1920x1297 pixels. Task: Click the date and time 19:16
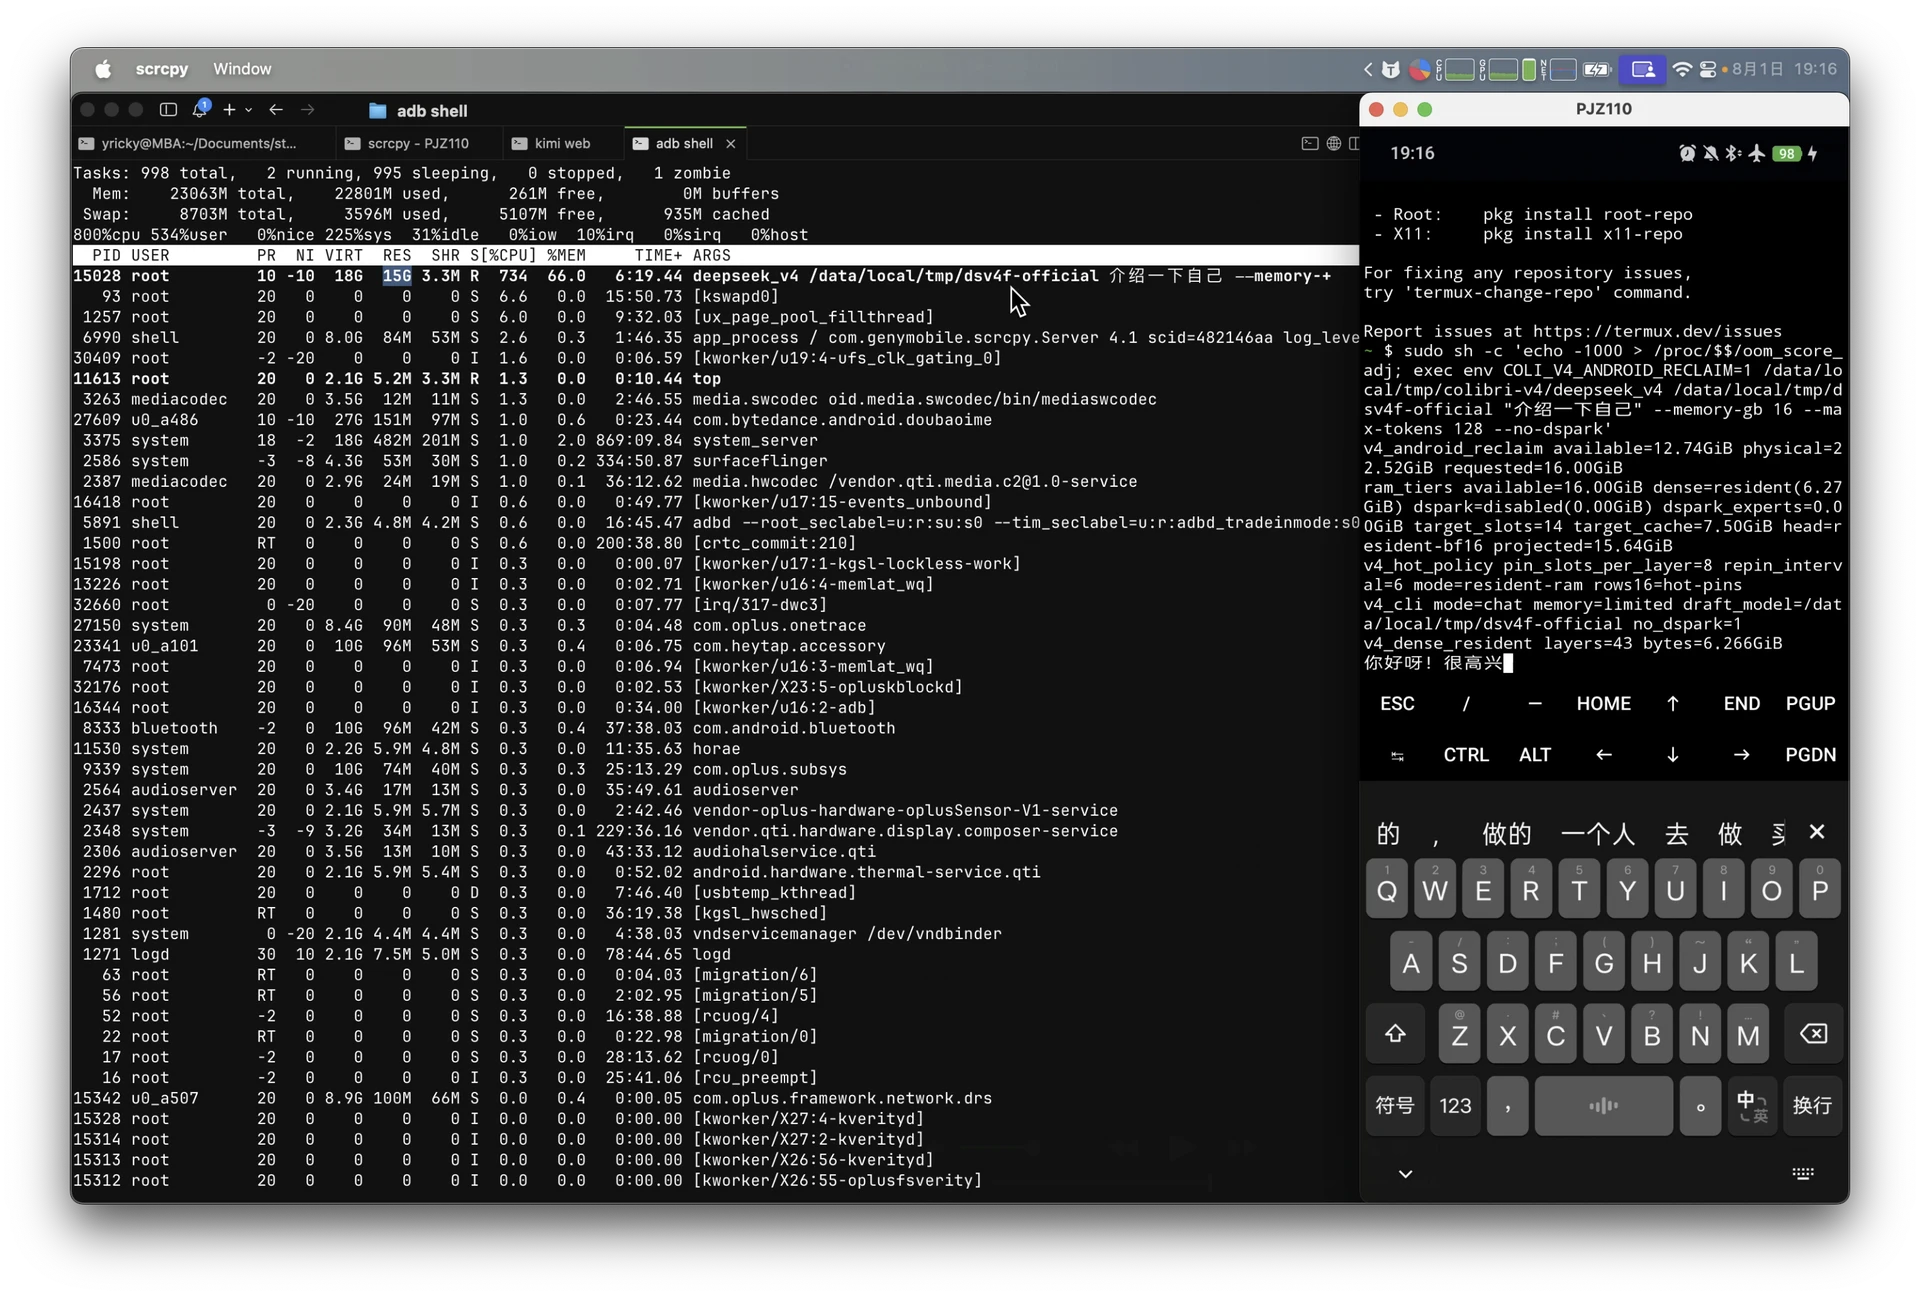coord(1784,69)
